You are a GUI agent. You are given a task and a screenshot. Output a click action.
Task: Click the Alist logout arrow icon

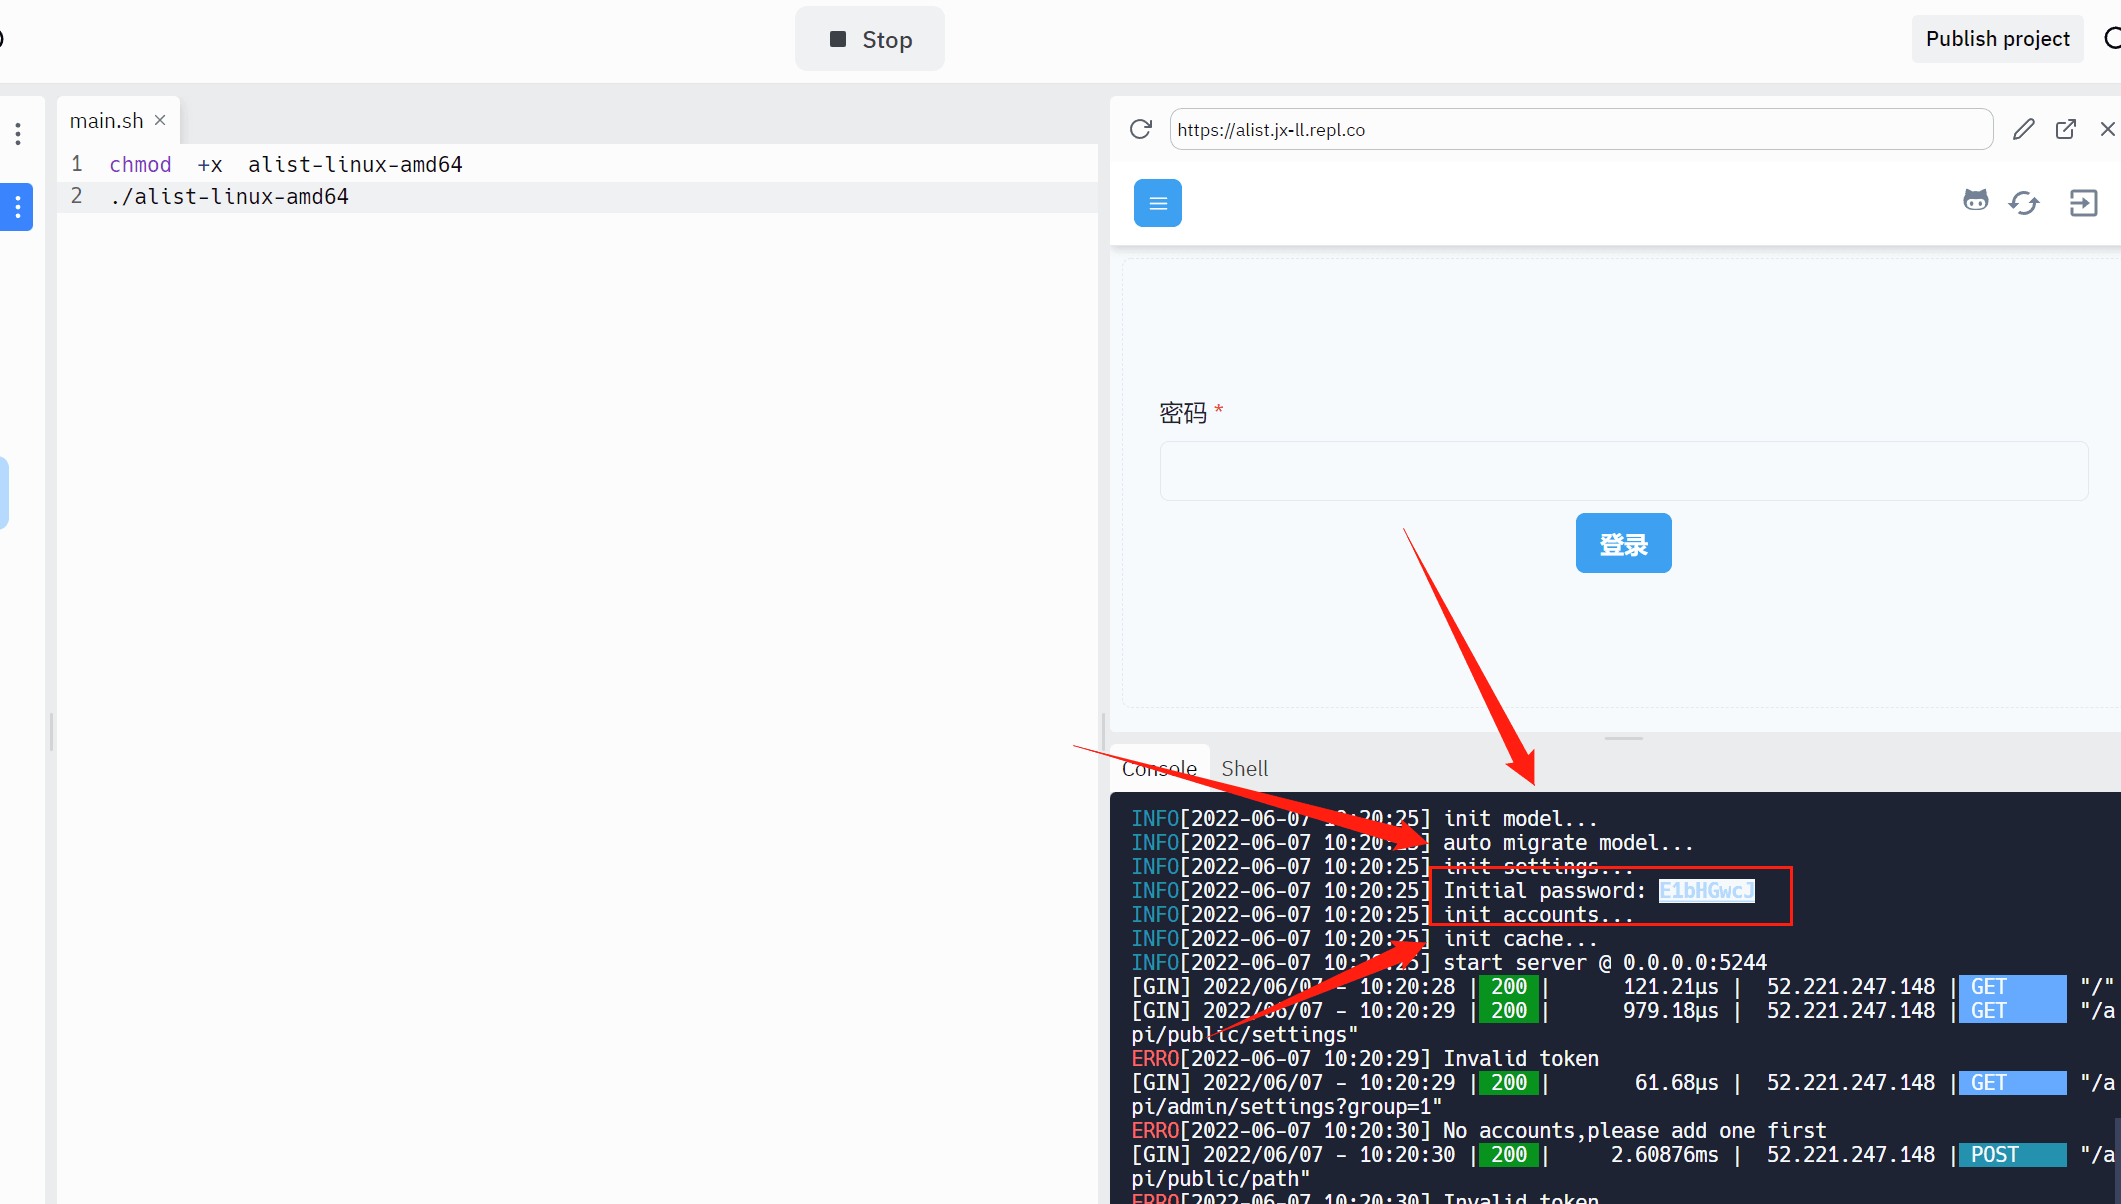(2083, 203)
